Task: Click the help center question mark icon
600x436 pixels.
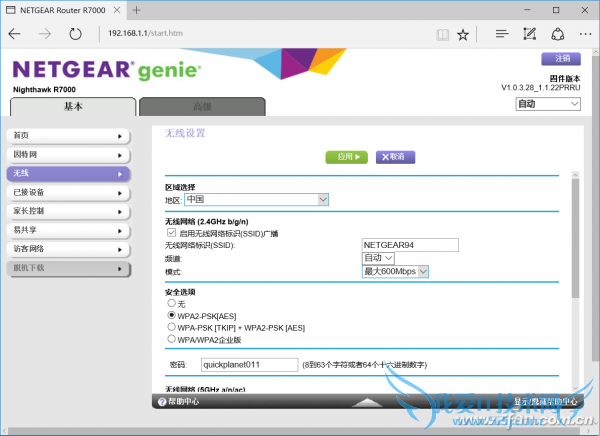Action: tap(162, 402)
